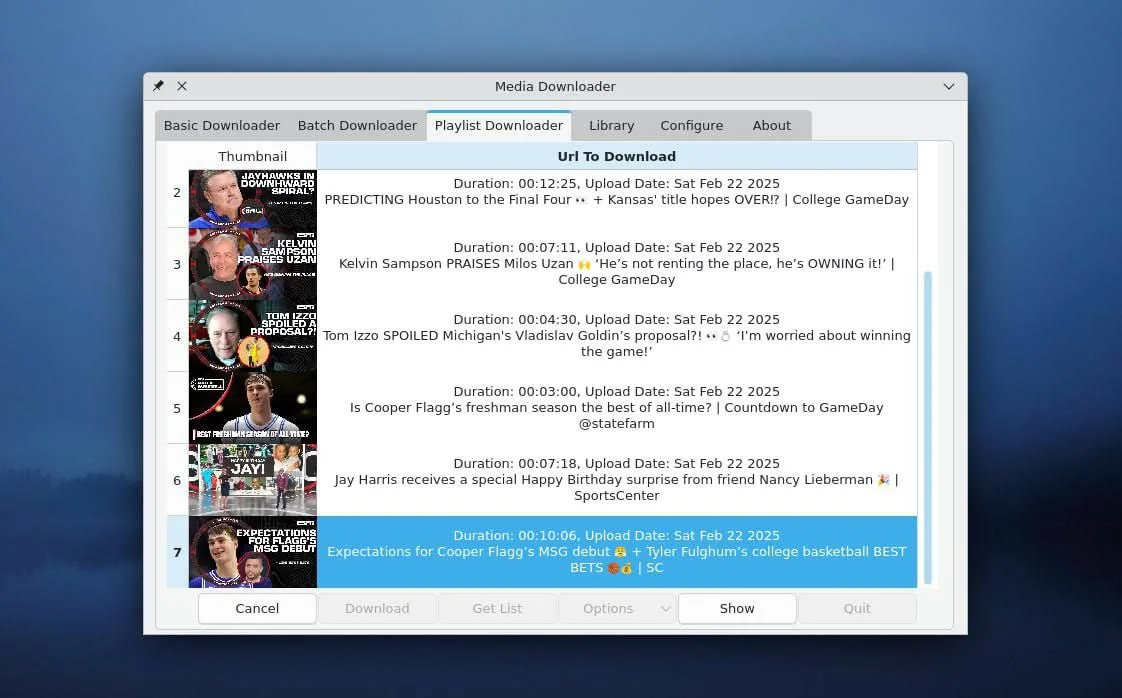Select the About tab
This screenshot has width=1122, height=698.
771,126
